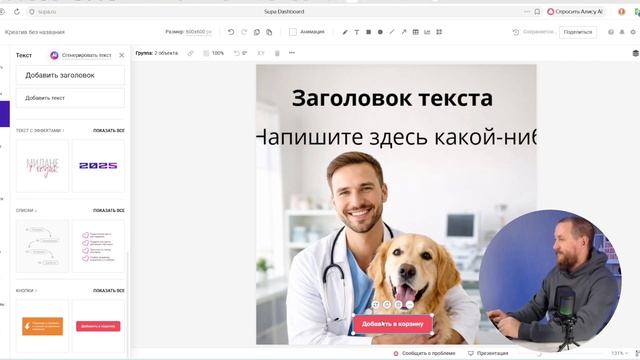Open version history clock icon
This screenshot has width=640, height=360.
pos(516,32)
